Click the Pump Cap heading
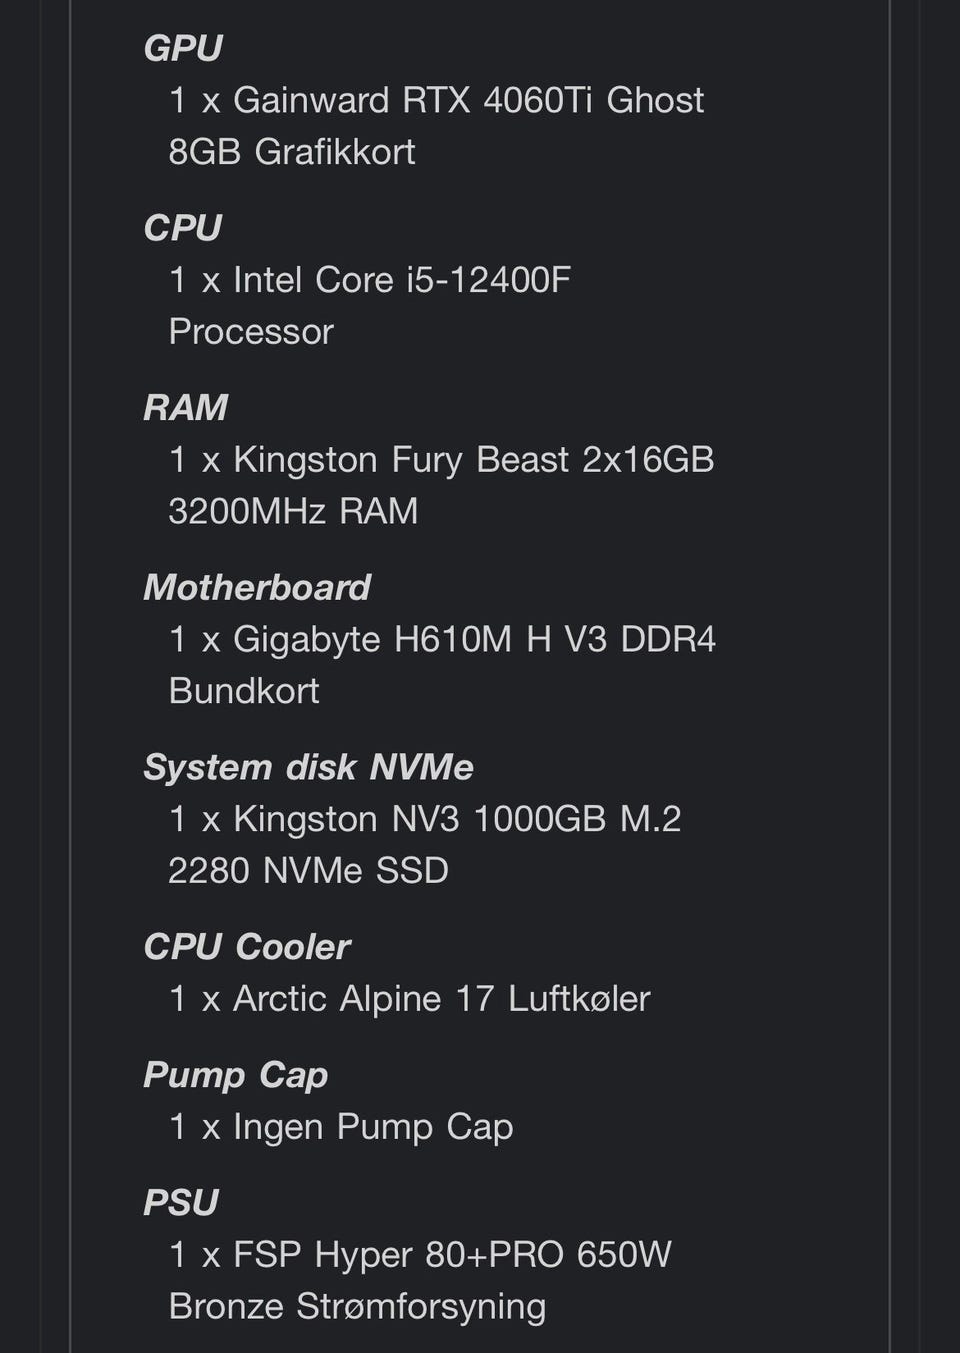 (x=235, y=1075)
